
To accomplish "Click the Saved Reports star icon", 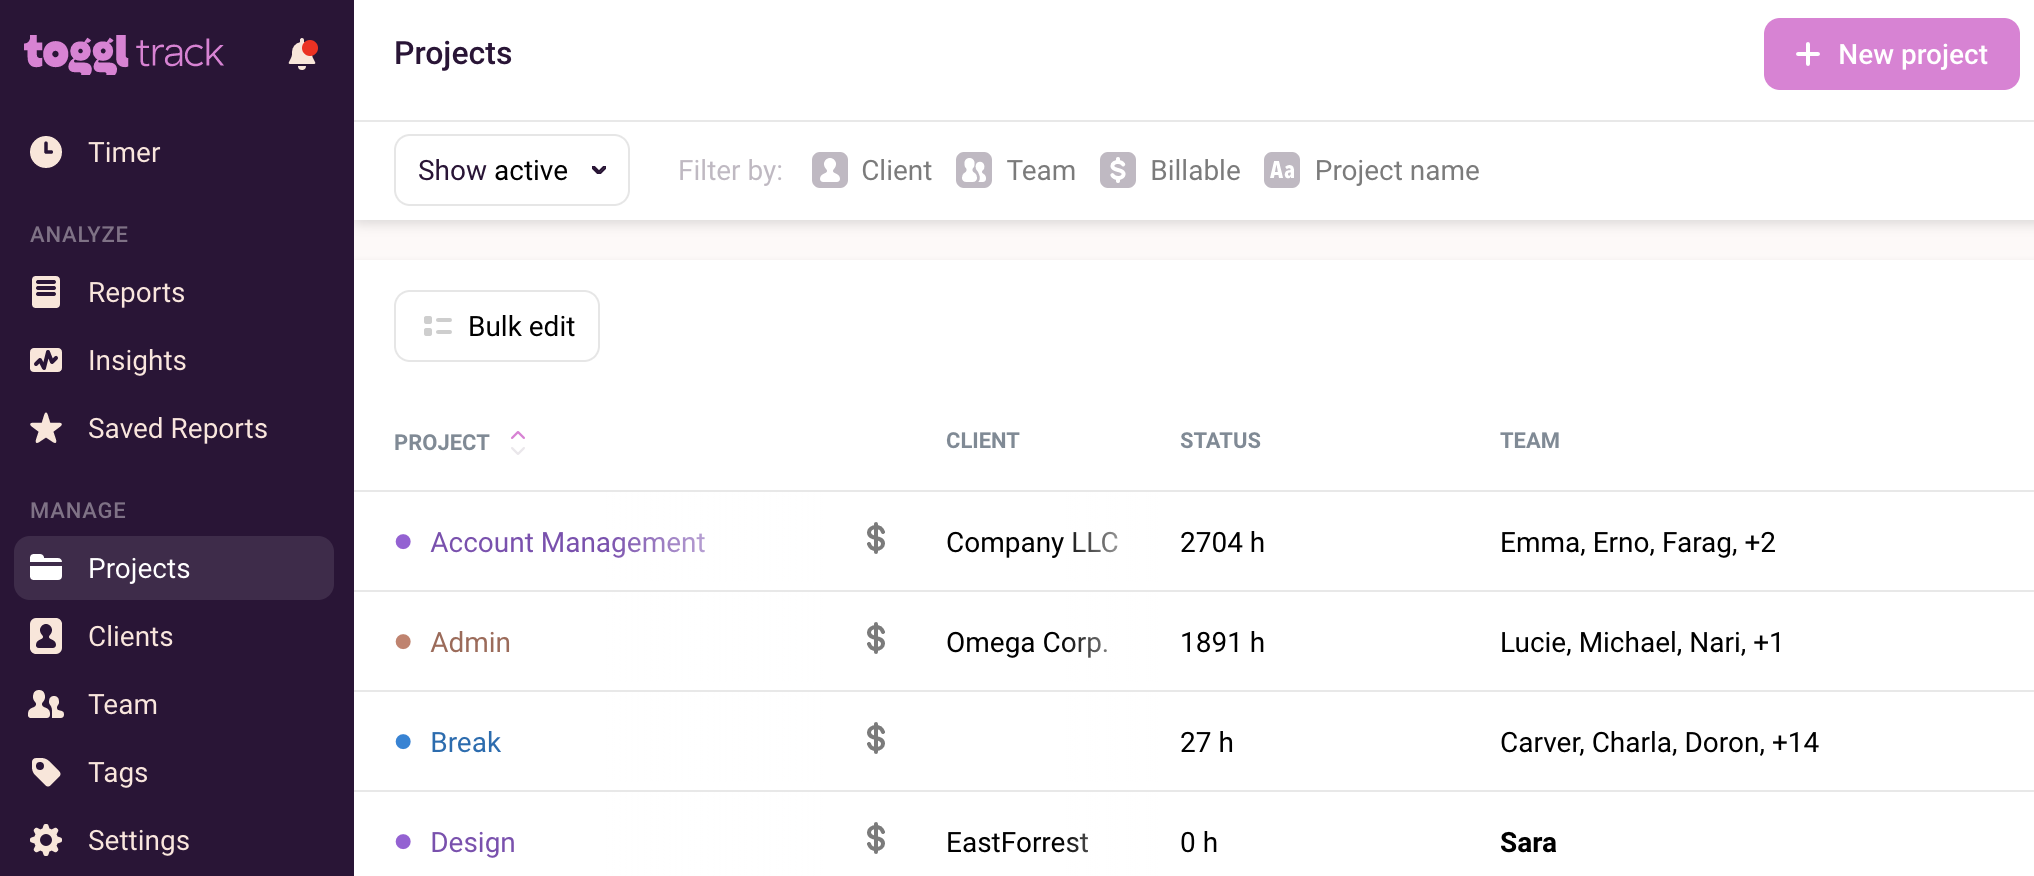I will point(46,429).
